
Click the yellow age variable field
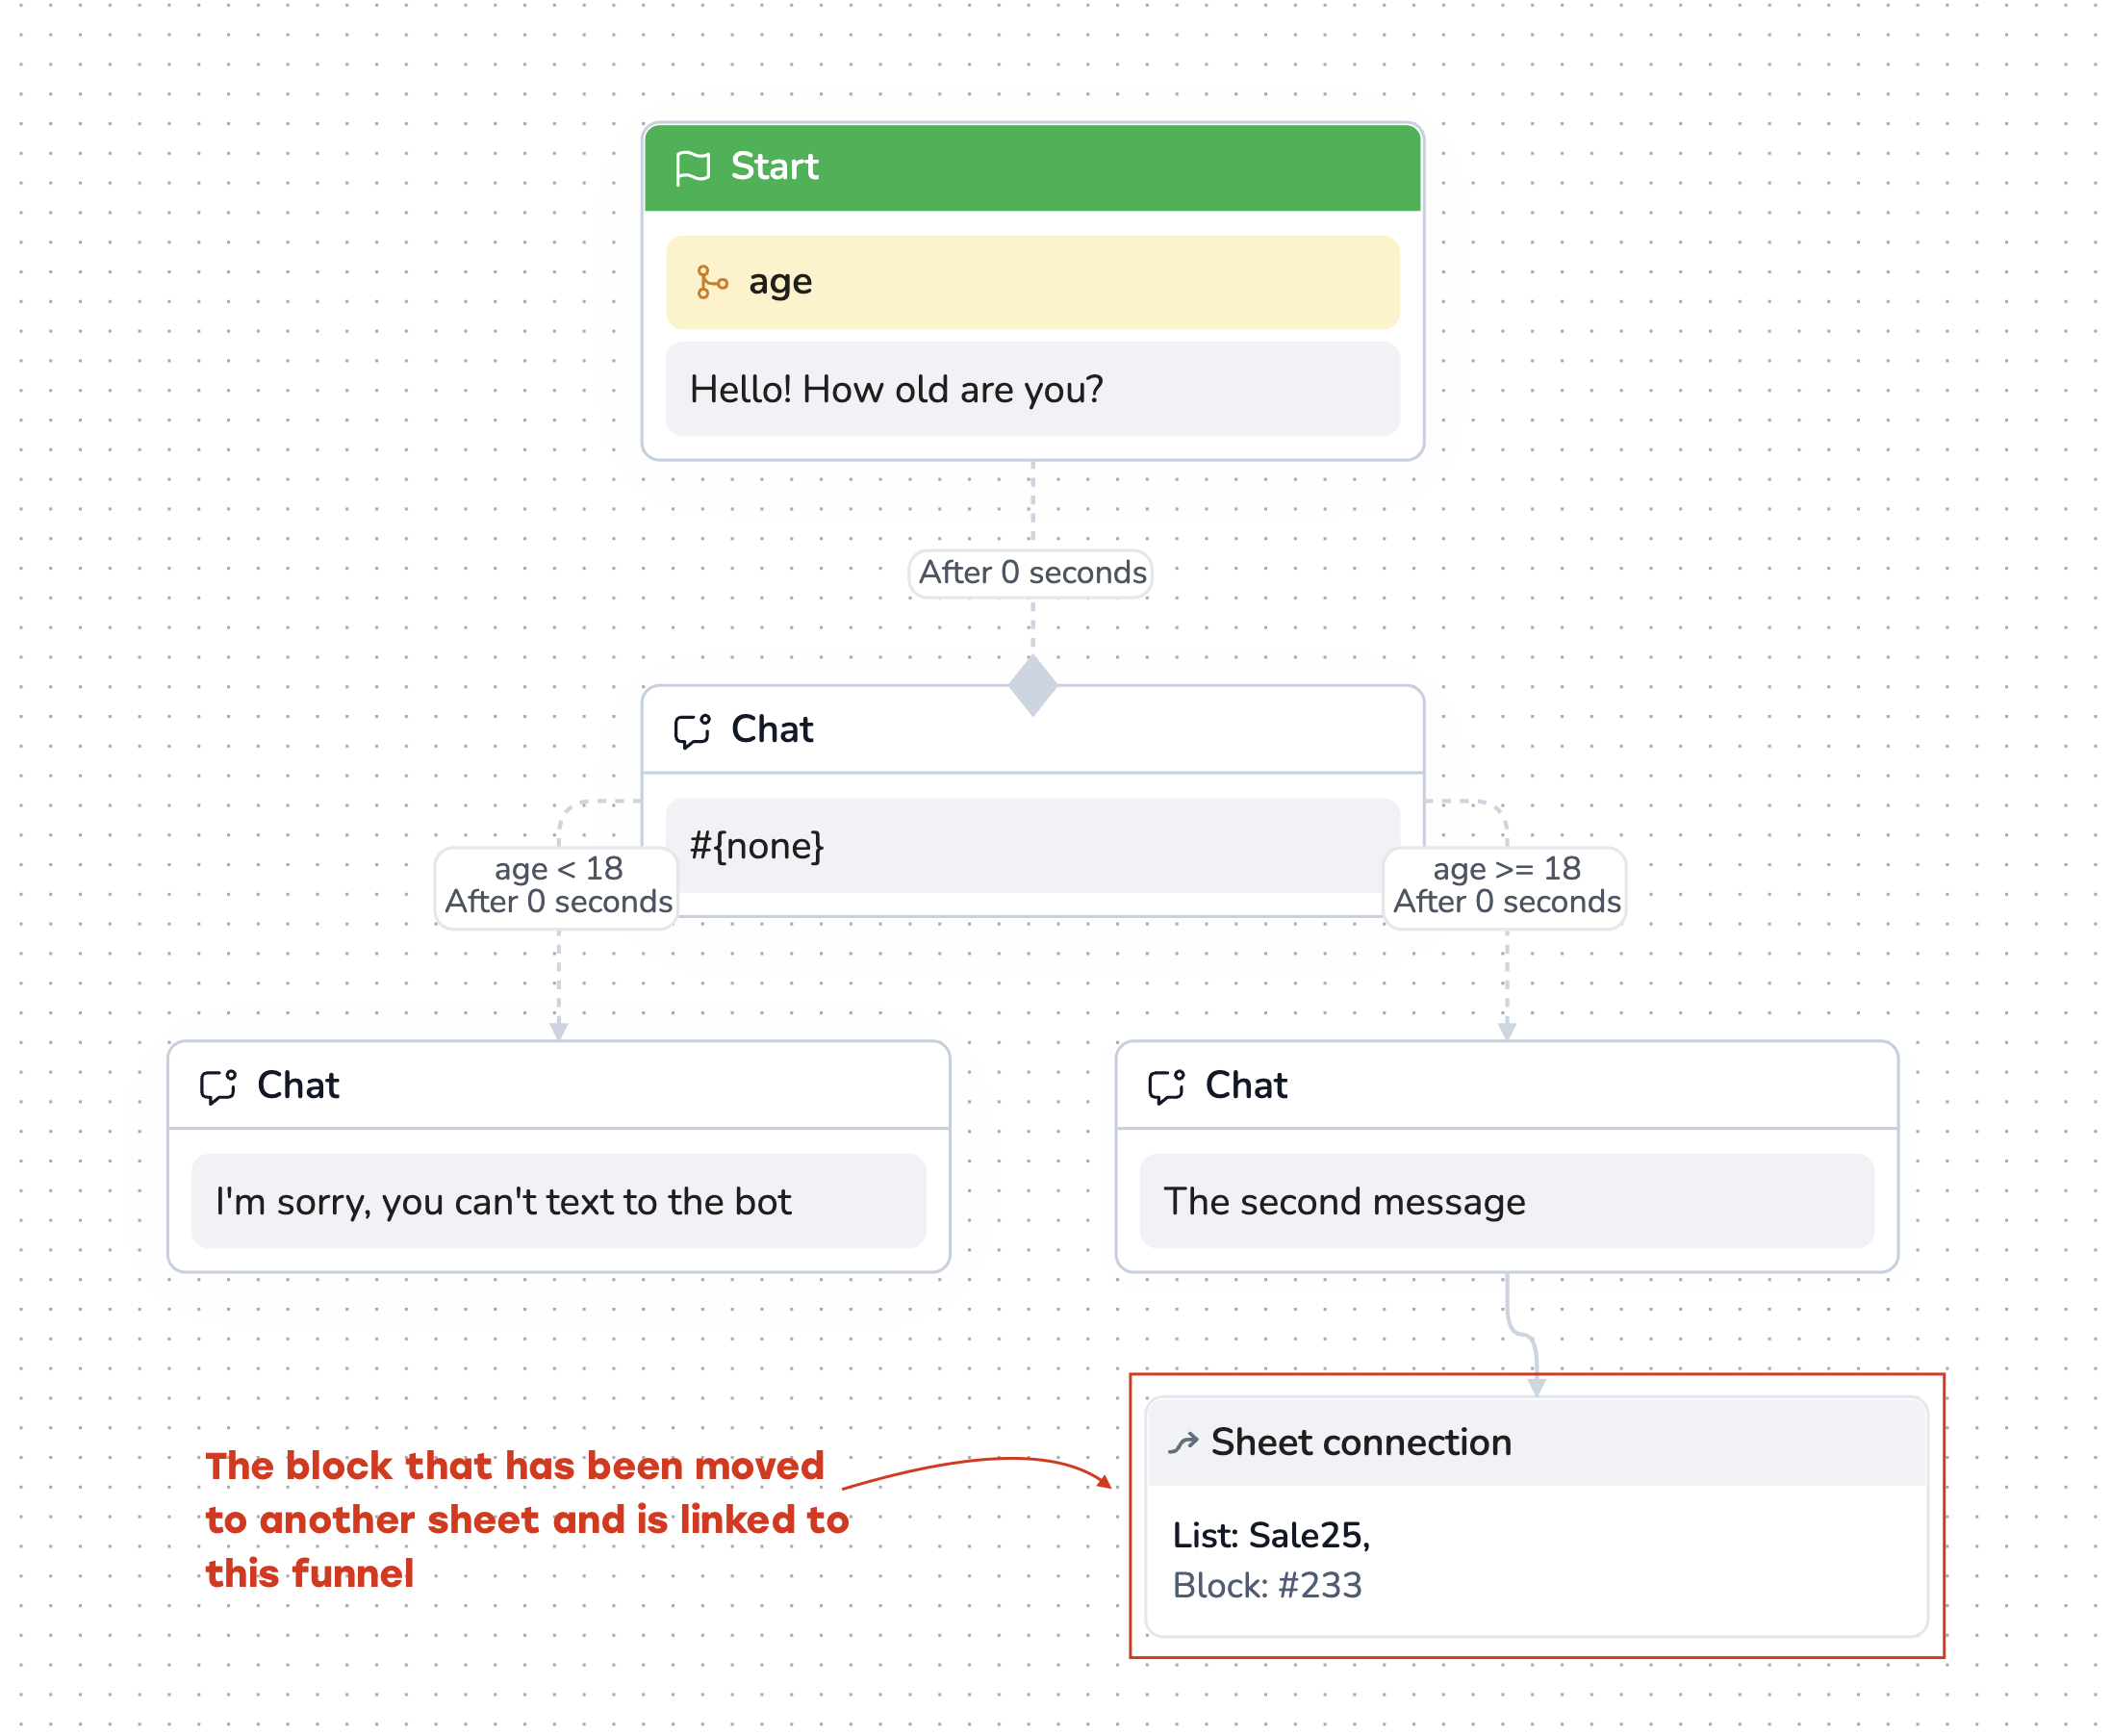point(1032,282)
